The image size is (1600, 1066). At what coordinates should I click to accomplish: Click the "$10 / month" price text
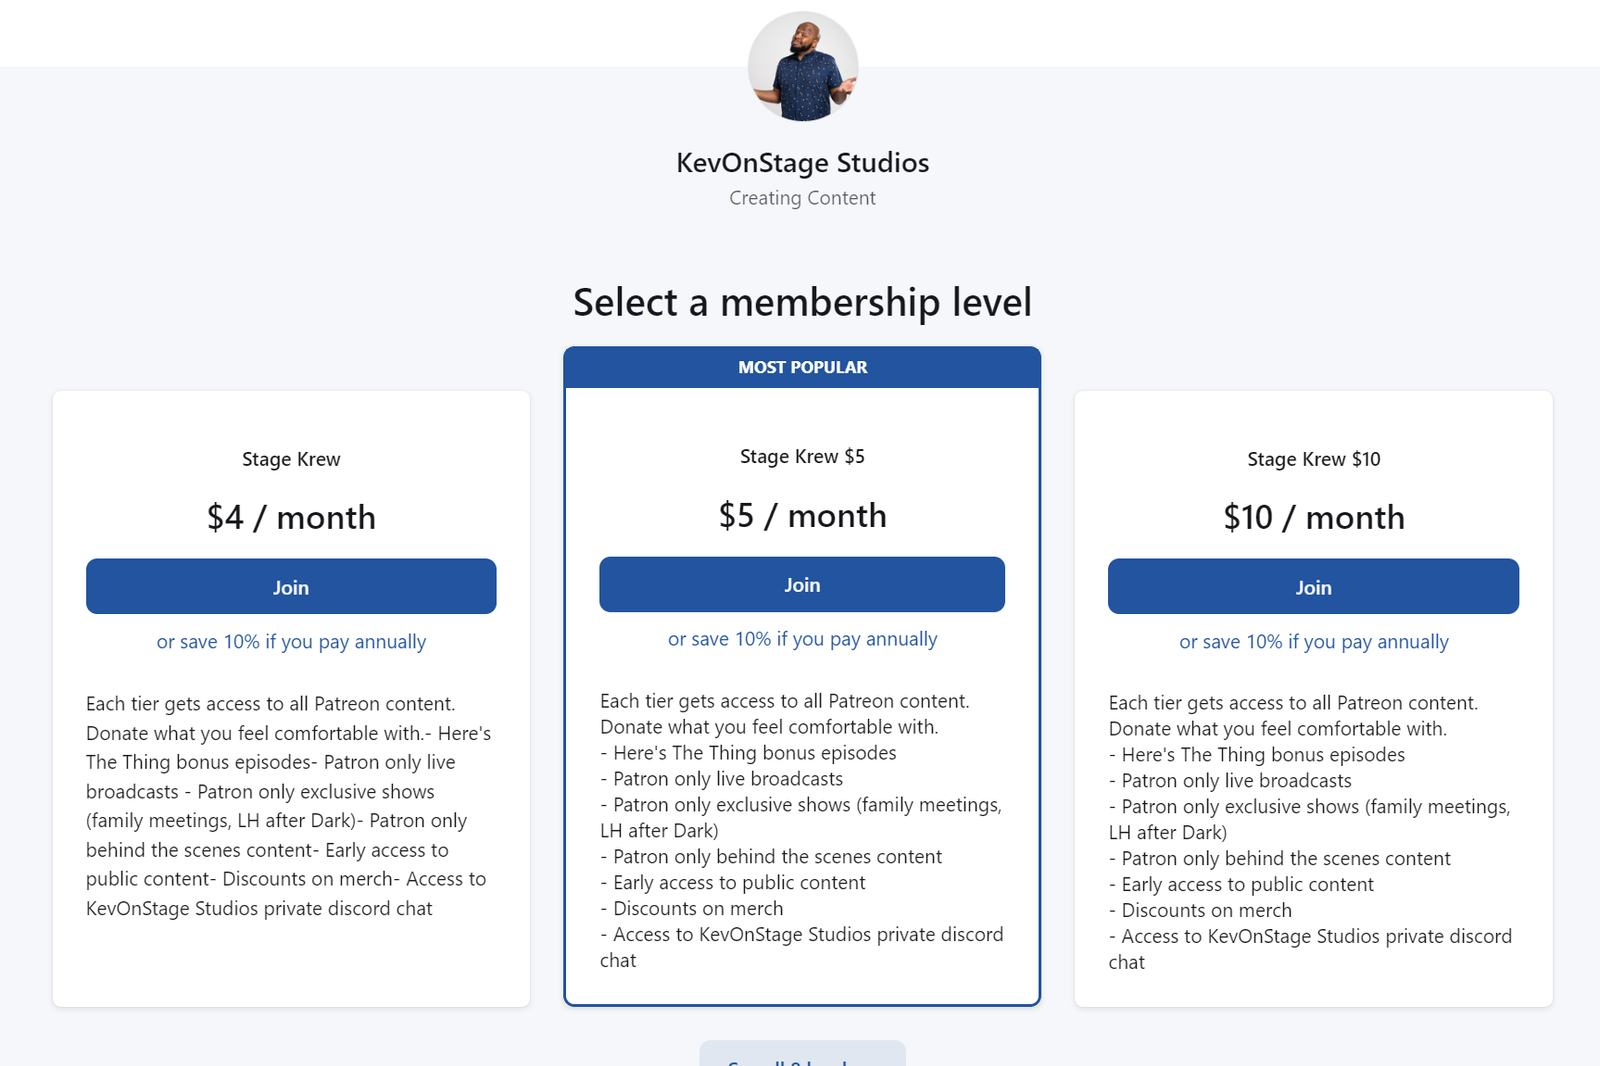(1313, 518)
